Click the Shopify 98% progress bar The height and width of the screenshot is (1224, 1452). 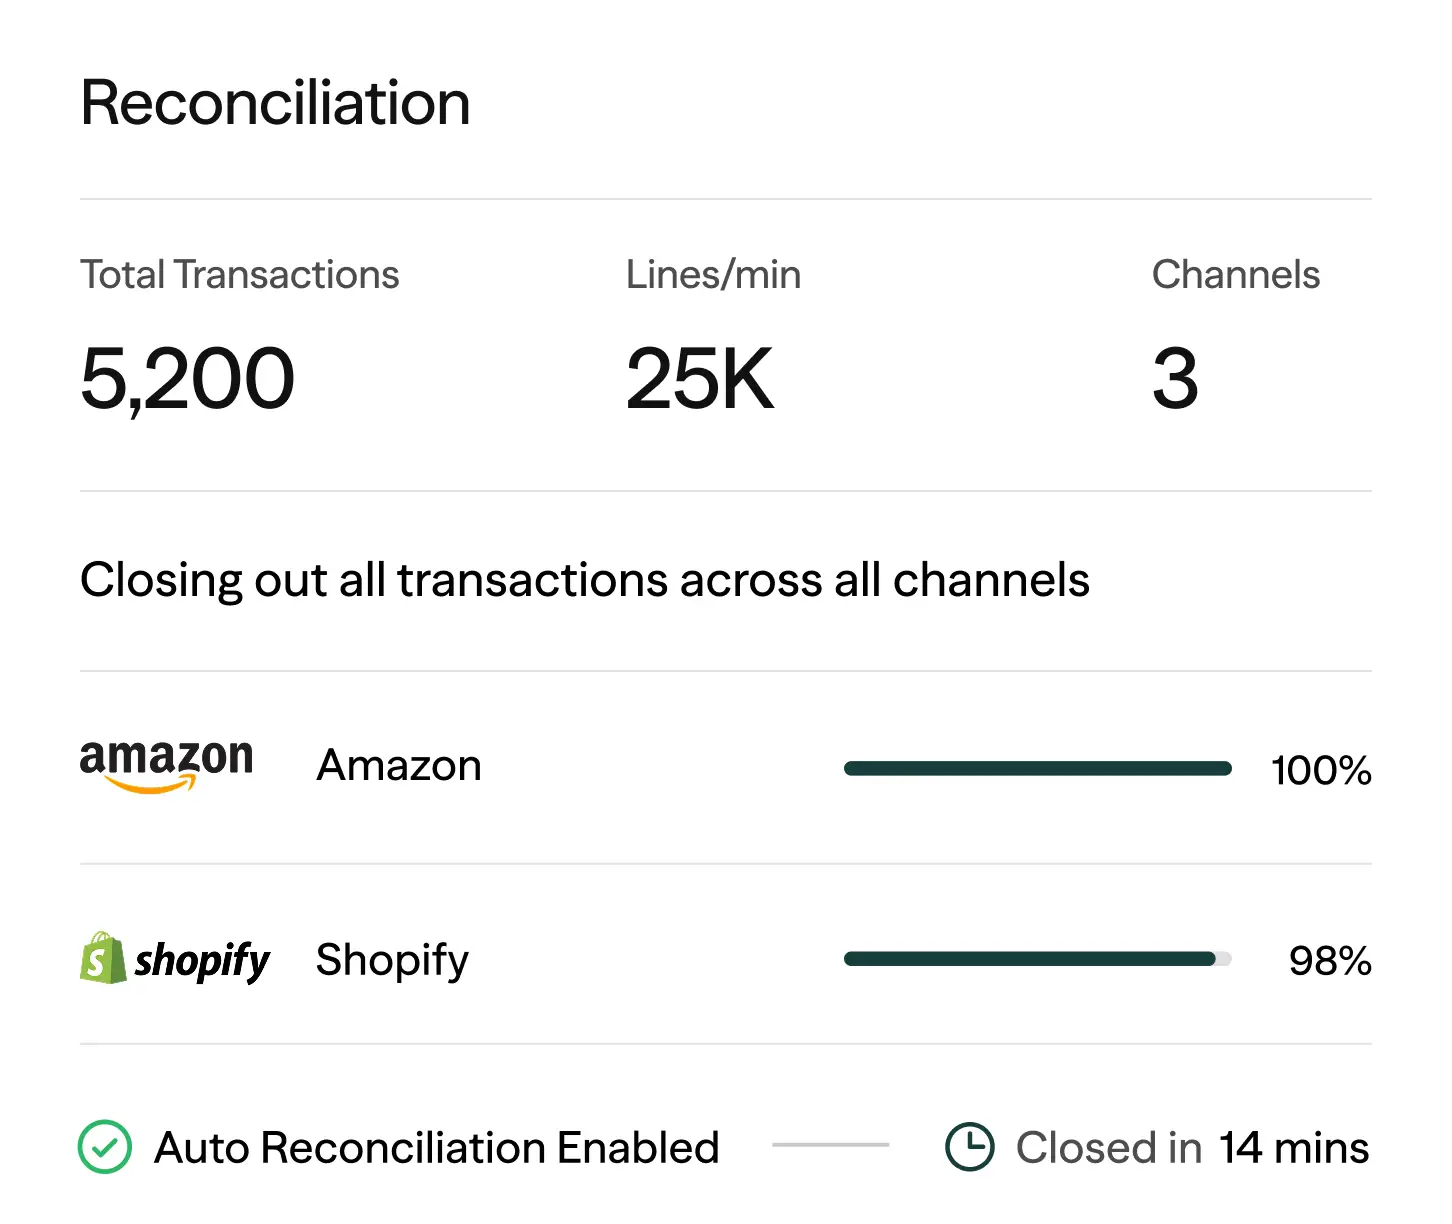pyautogui.click(x=1037, y=959)
